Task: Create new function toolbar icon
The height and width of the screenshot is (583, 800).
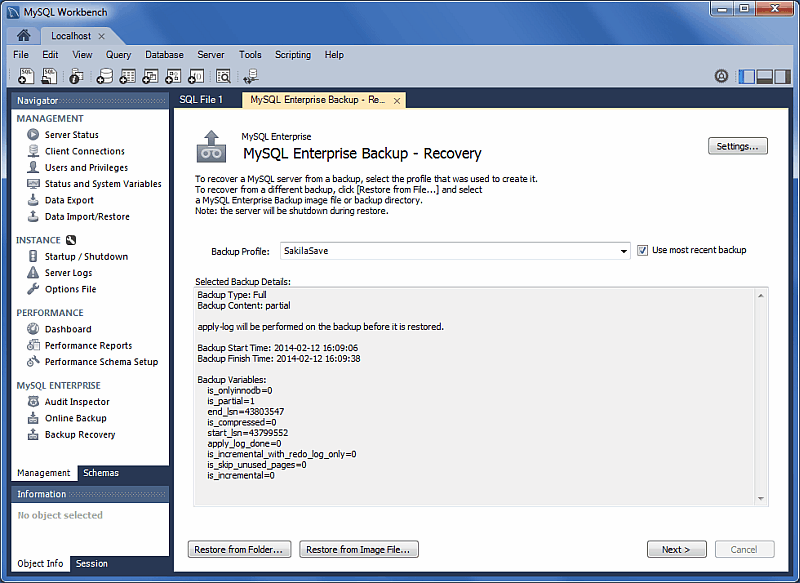Action: (x=196, y=76)
